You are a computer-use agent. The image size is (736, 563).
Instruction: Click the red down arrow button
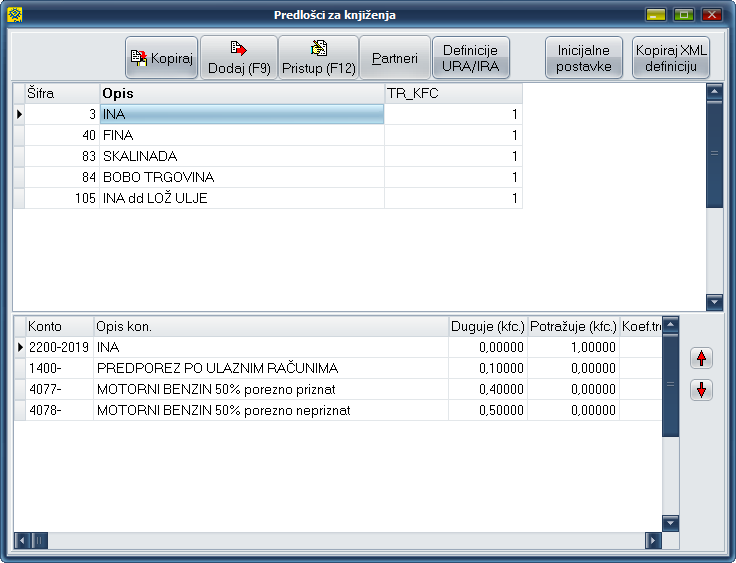(x=702, y=390)
